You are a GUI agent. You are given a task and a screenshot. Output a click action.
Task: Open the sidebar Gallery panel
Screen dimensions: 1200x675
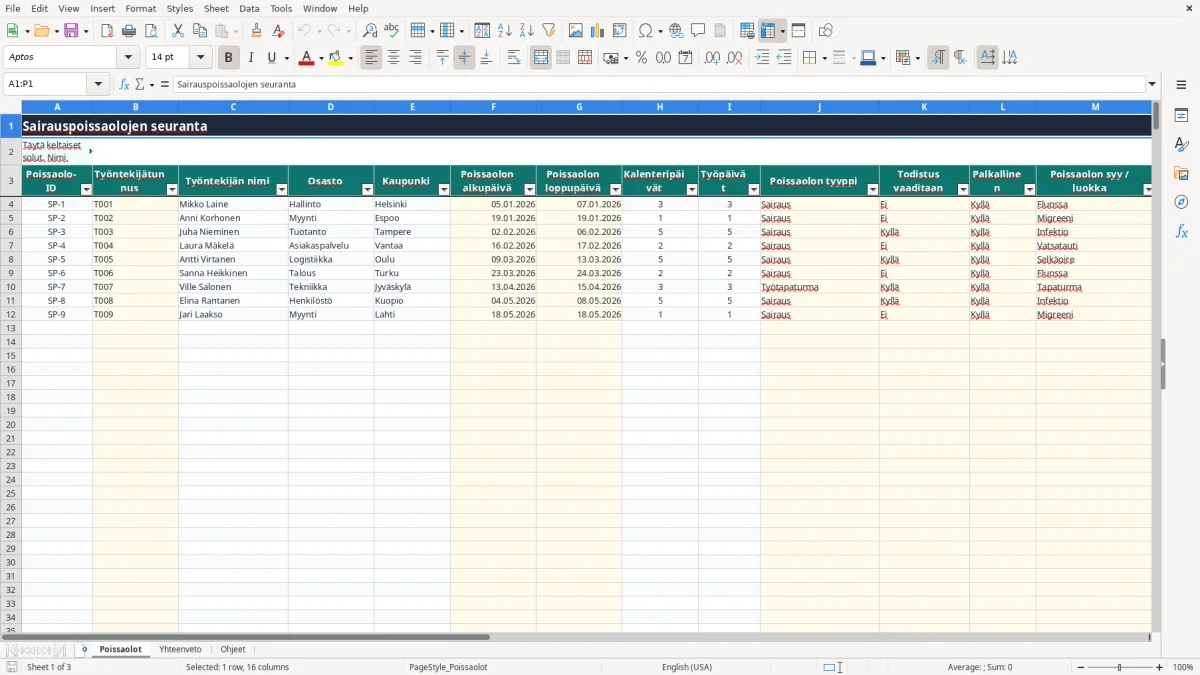(1181, 173)
